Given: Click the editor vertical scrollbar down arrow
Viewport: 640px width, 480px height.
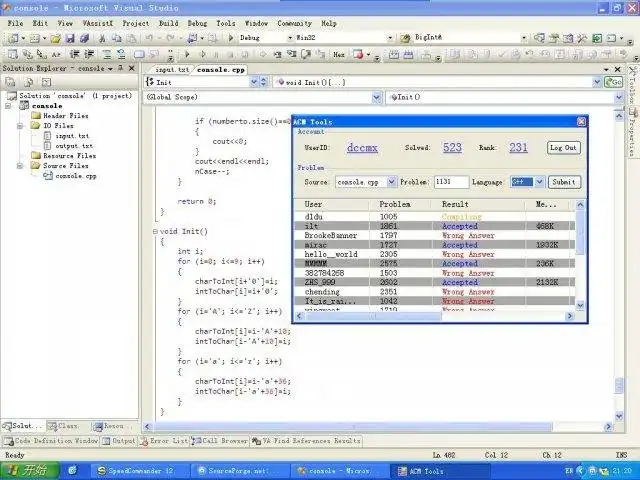Looking at the screenshot, I should click(619, 416).
